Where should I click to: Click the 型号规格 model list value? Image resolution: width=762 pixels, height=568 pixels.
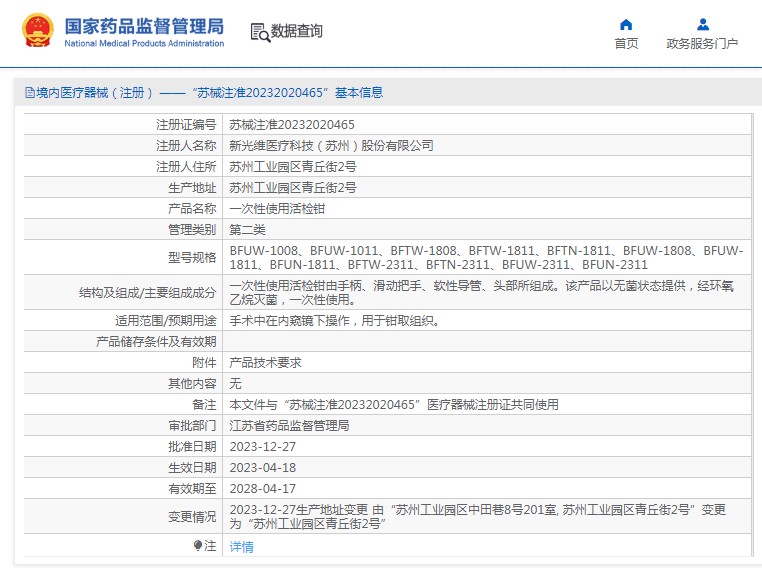[486, 258]
